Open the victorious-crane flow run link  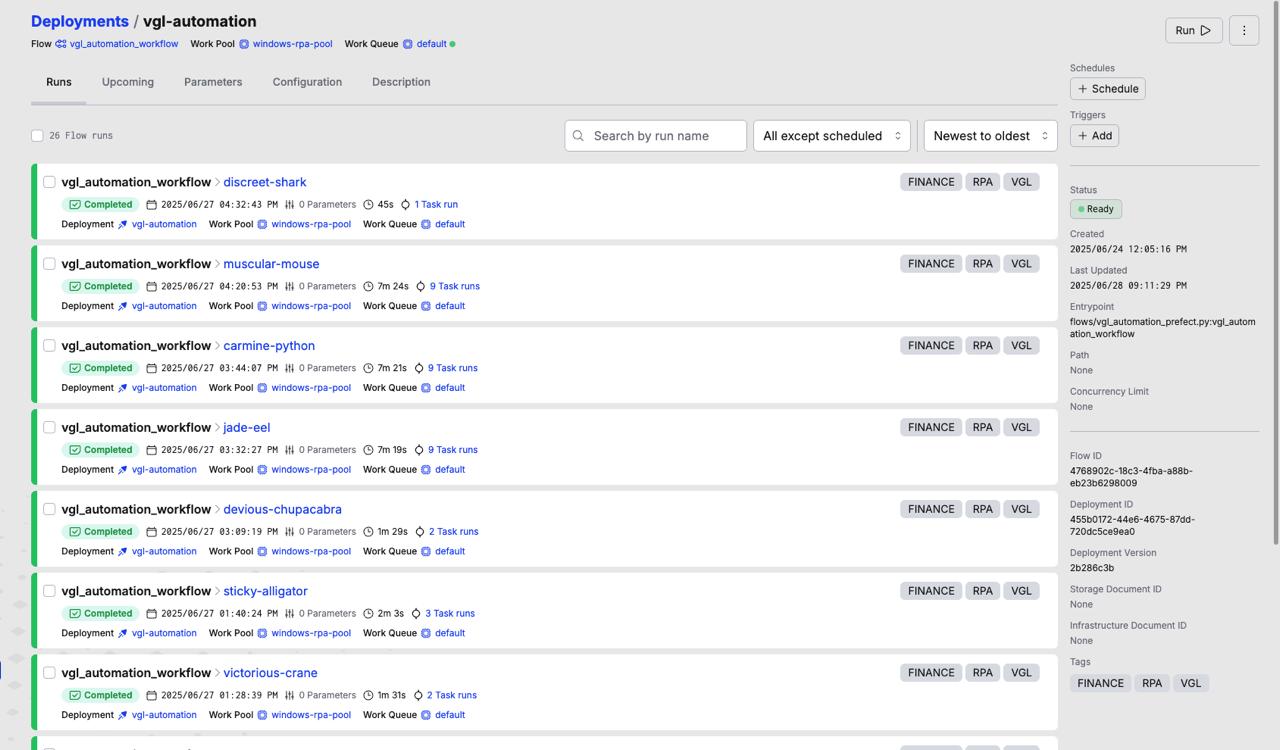[270, 673]
